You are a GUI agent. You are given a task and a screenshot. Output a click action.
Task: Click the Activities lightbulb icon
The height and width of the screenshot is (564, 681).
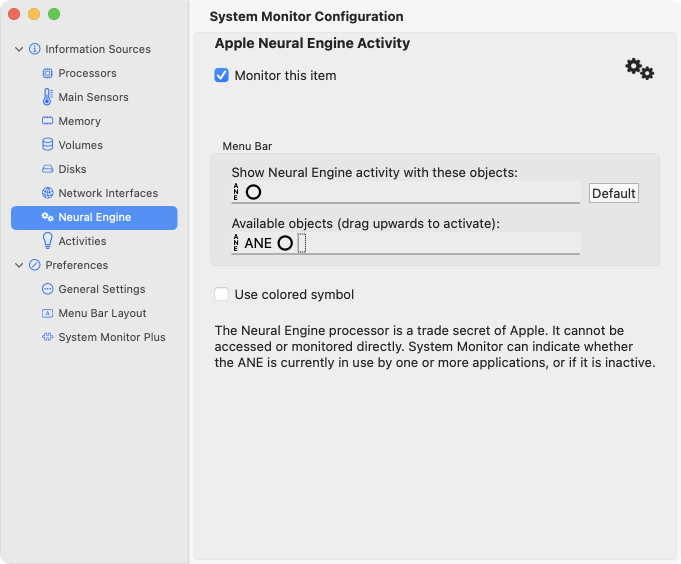coord(47,241)
